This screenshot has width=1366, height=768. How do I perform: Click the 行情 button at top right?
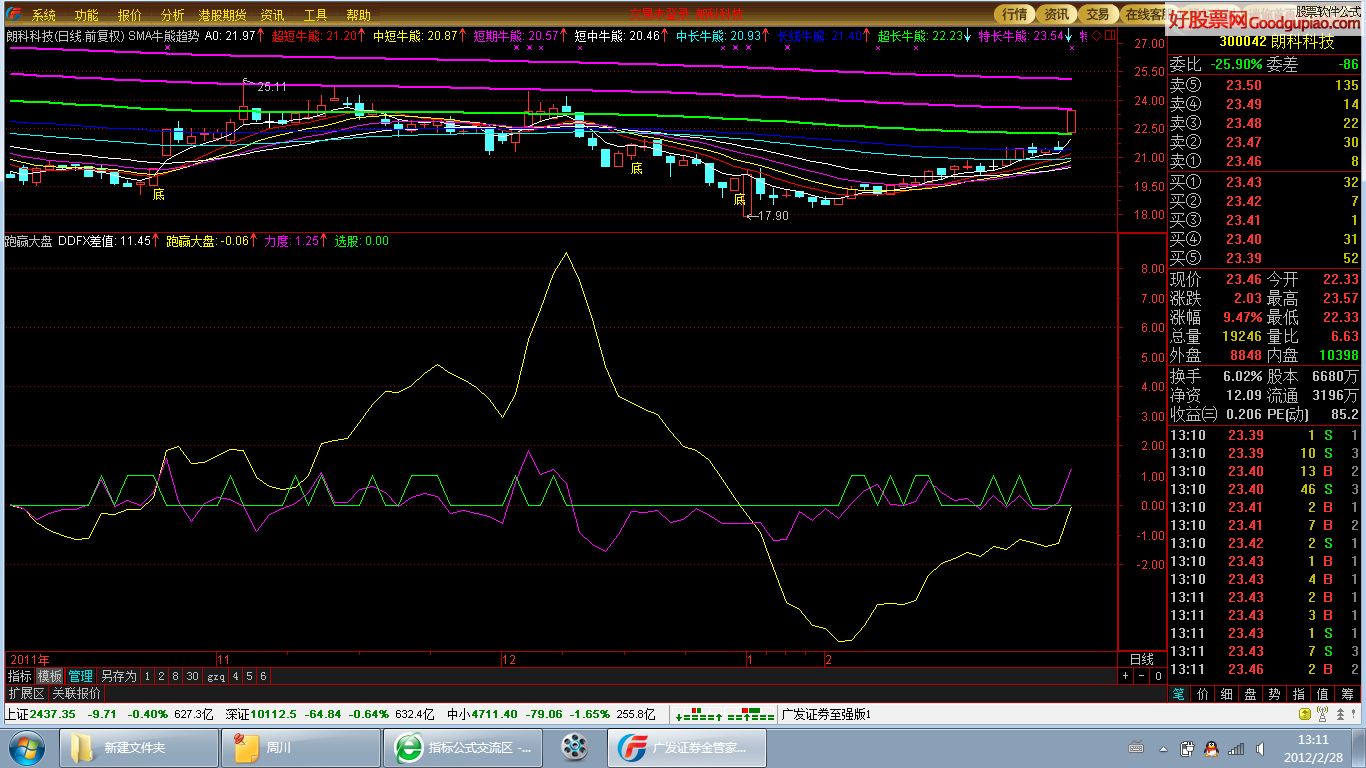[1014, 14]
